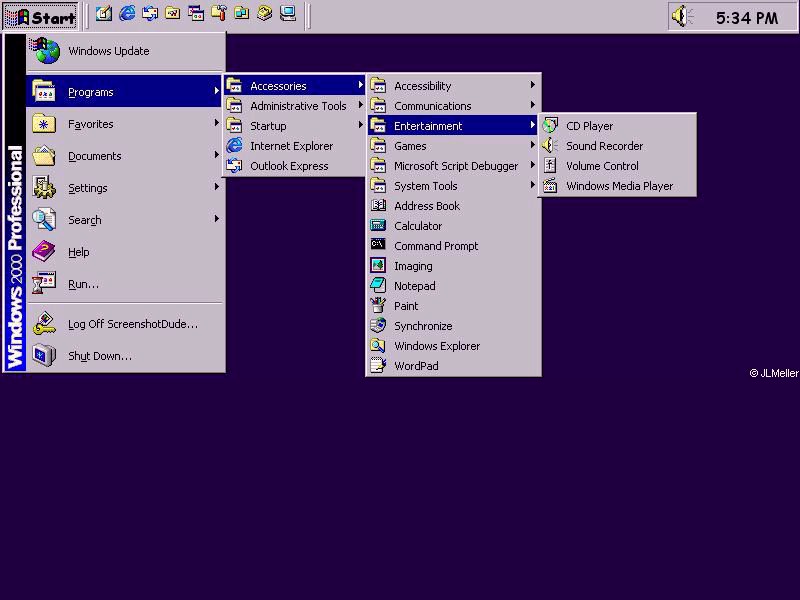
Task: Launch the Imaging program
Action: [x=453, y=266]
